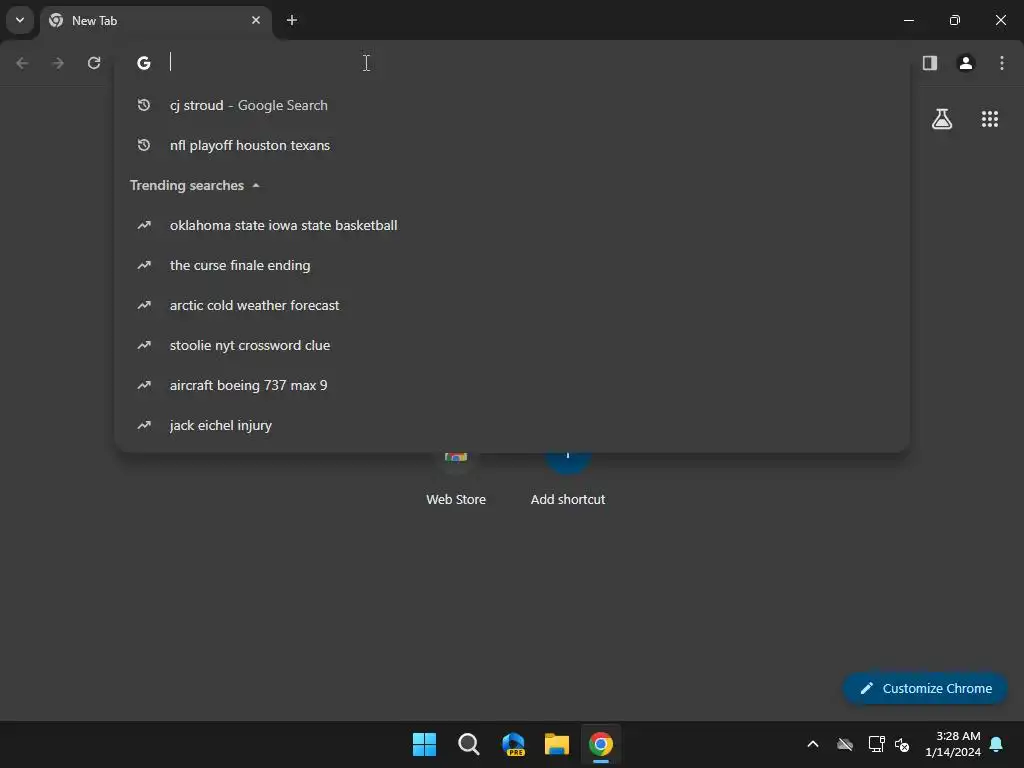
Task: Toggle the side panel icon
Action: point(930,63)
